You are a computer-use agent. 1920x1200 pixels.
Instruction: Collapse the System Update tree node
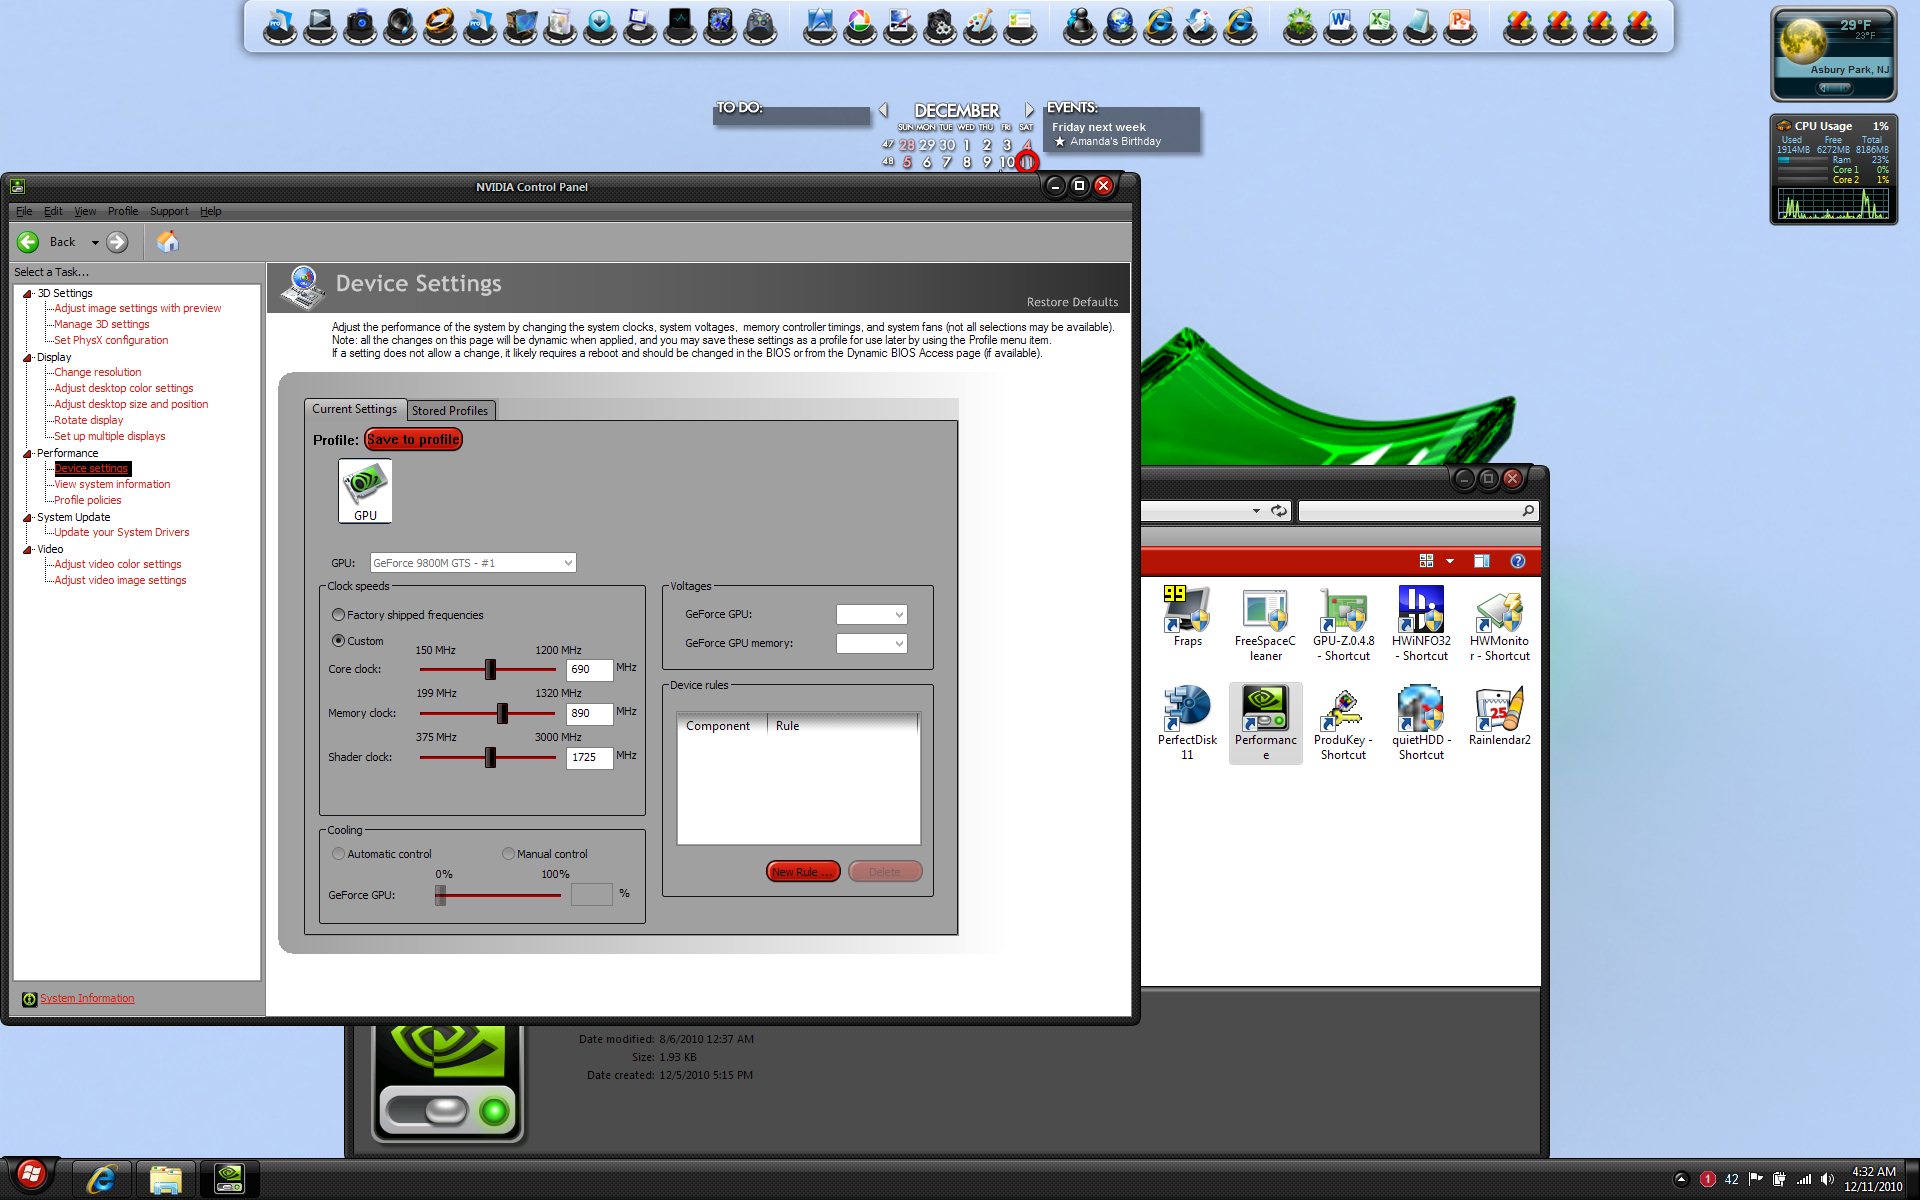point(28,518)
